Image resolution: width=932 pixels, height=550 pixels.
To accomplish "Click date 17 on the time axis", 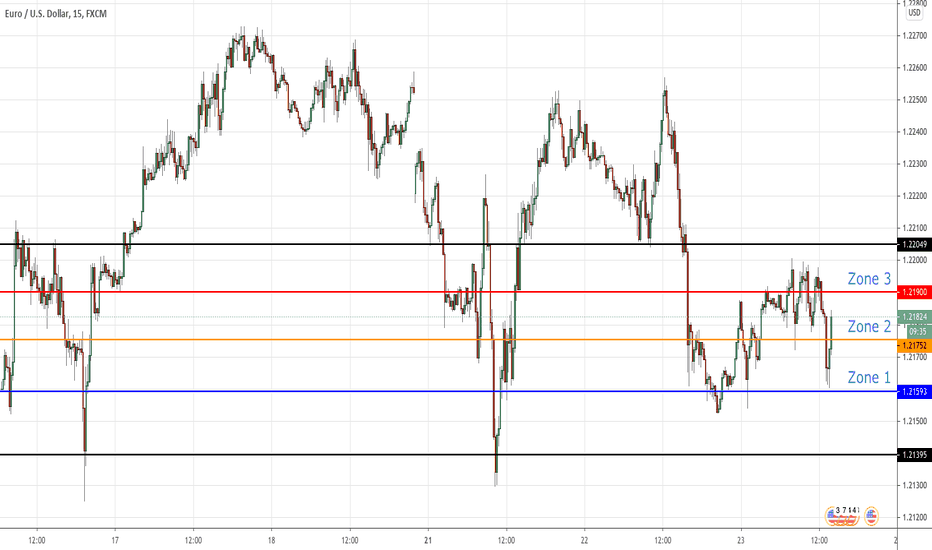I will tap(115, 540).
